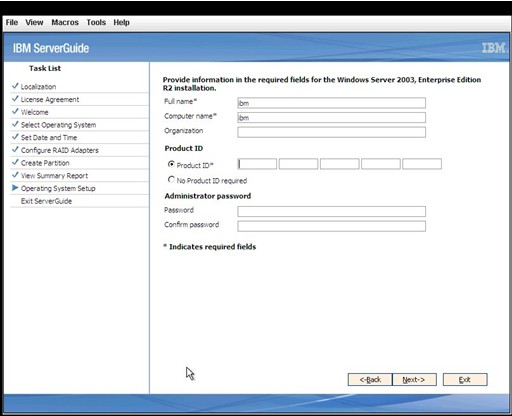Screen dimensions: 512x416
Task: Open the Help menu
Action: click(x=121, y=22)
